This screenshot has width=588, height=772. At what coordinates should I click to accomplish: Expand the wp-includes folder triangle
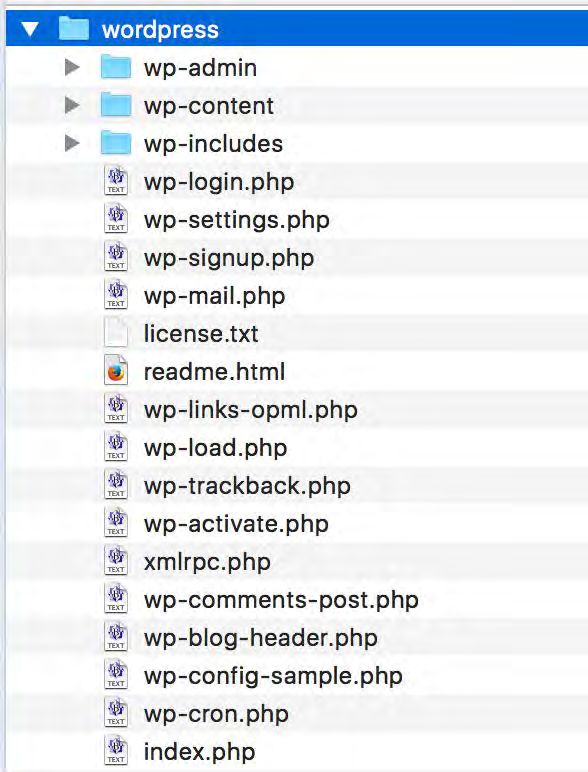click(72, 143)
